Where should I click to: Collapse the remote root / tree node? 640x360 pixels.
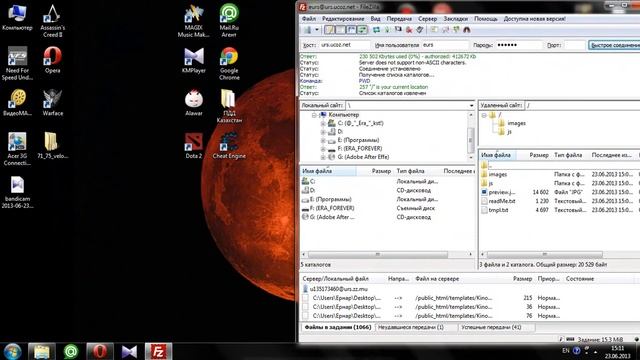click(484, 115)
